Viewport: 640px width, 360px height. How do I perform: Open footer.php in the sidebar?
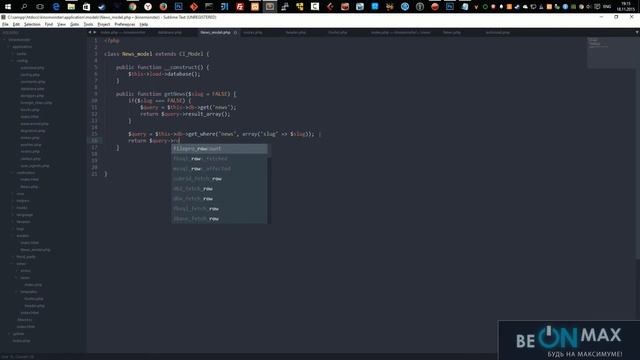pyautogui.click(x=33, y=299)
